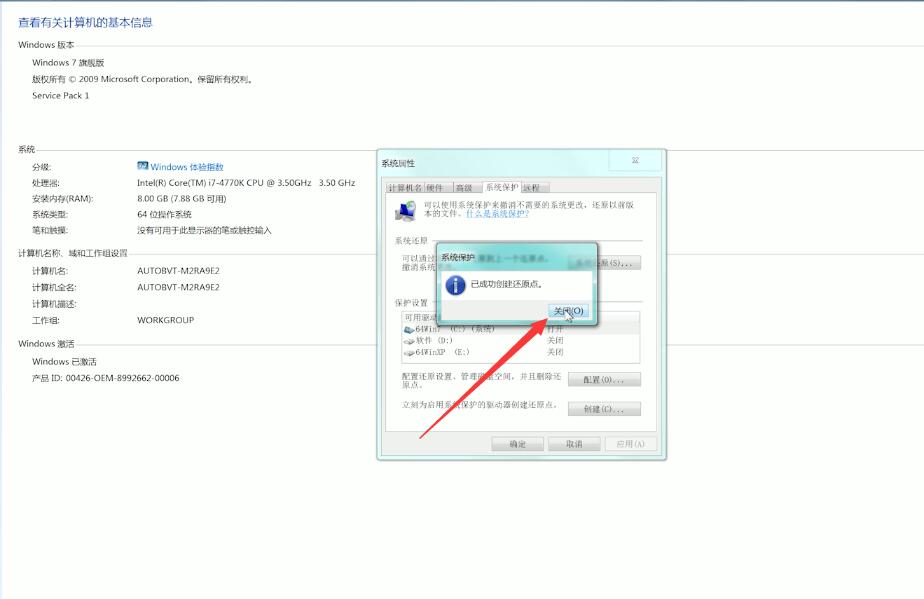Screen dimensions: 924x599
Task: Click the 64 位操作系统 system type value
Action: click(164, 215)
